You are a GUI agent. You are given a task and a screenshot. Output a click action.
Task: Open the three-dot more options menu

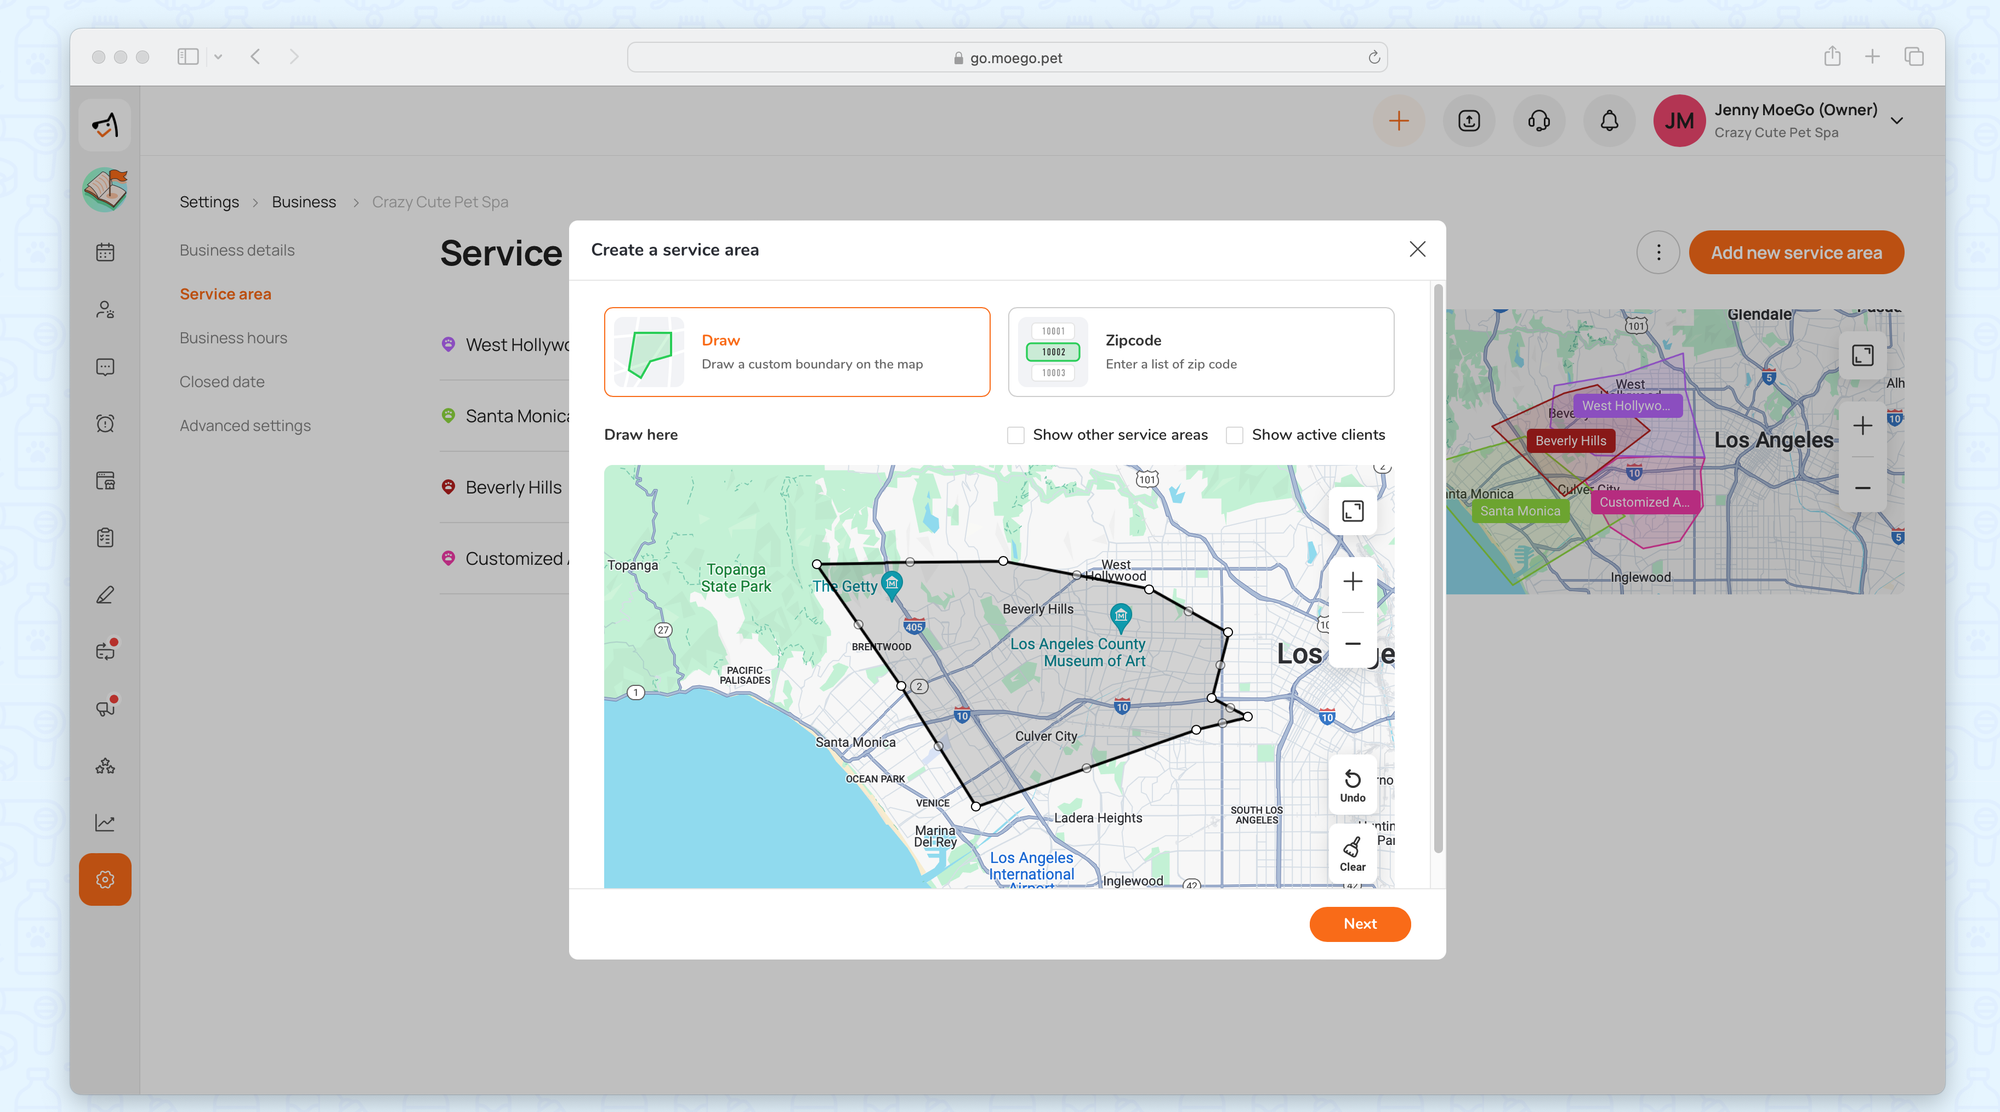tap(1658, 253)
